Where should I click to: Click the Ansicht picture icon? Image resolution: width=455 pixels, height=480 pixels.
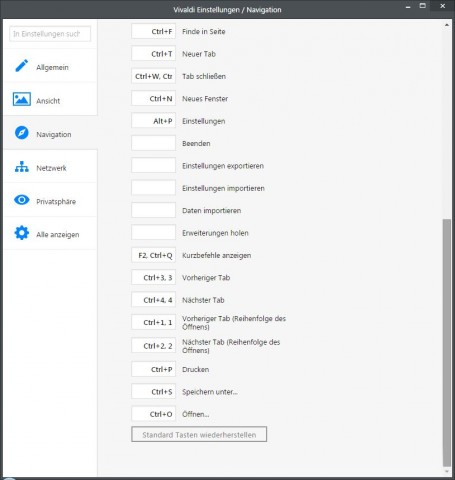[x=22, y=99]
